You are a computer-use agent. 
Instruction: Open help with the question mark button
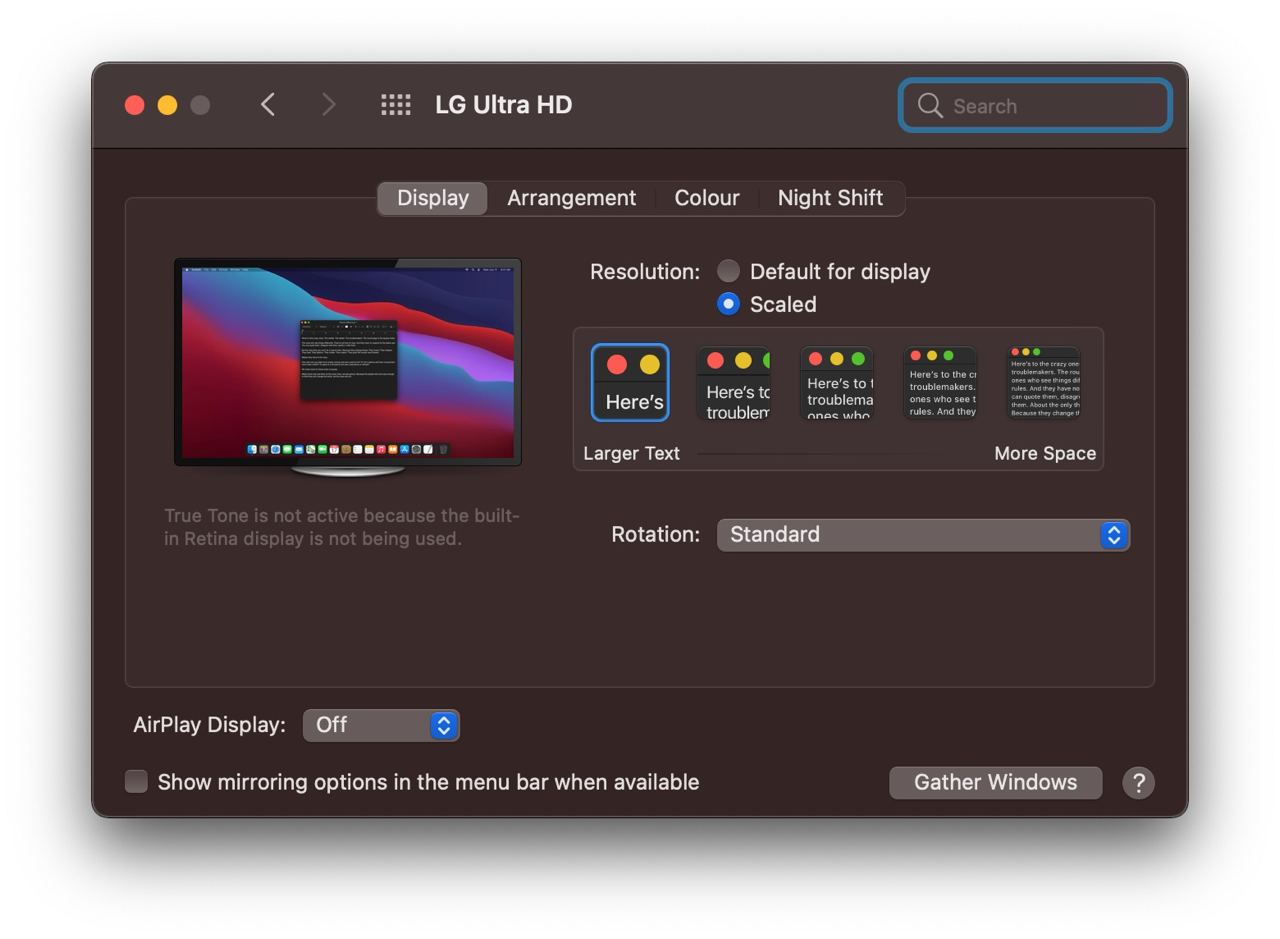click(1138, 782)
